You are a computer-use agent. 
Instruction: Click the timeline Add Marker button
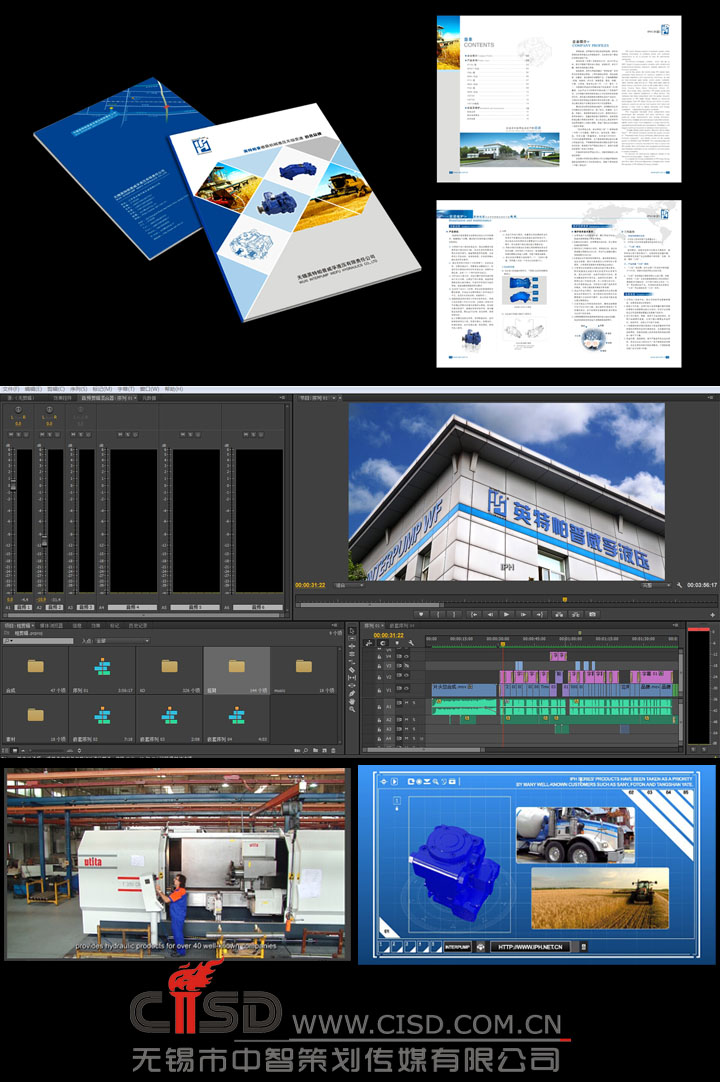click(397, 643)
